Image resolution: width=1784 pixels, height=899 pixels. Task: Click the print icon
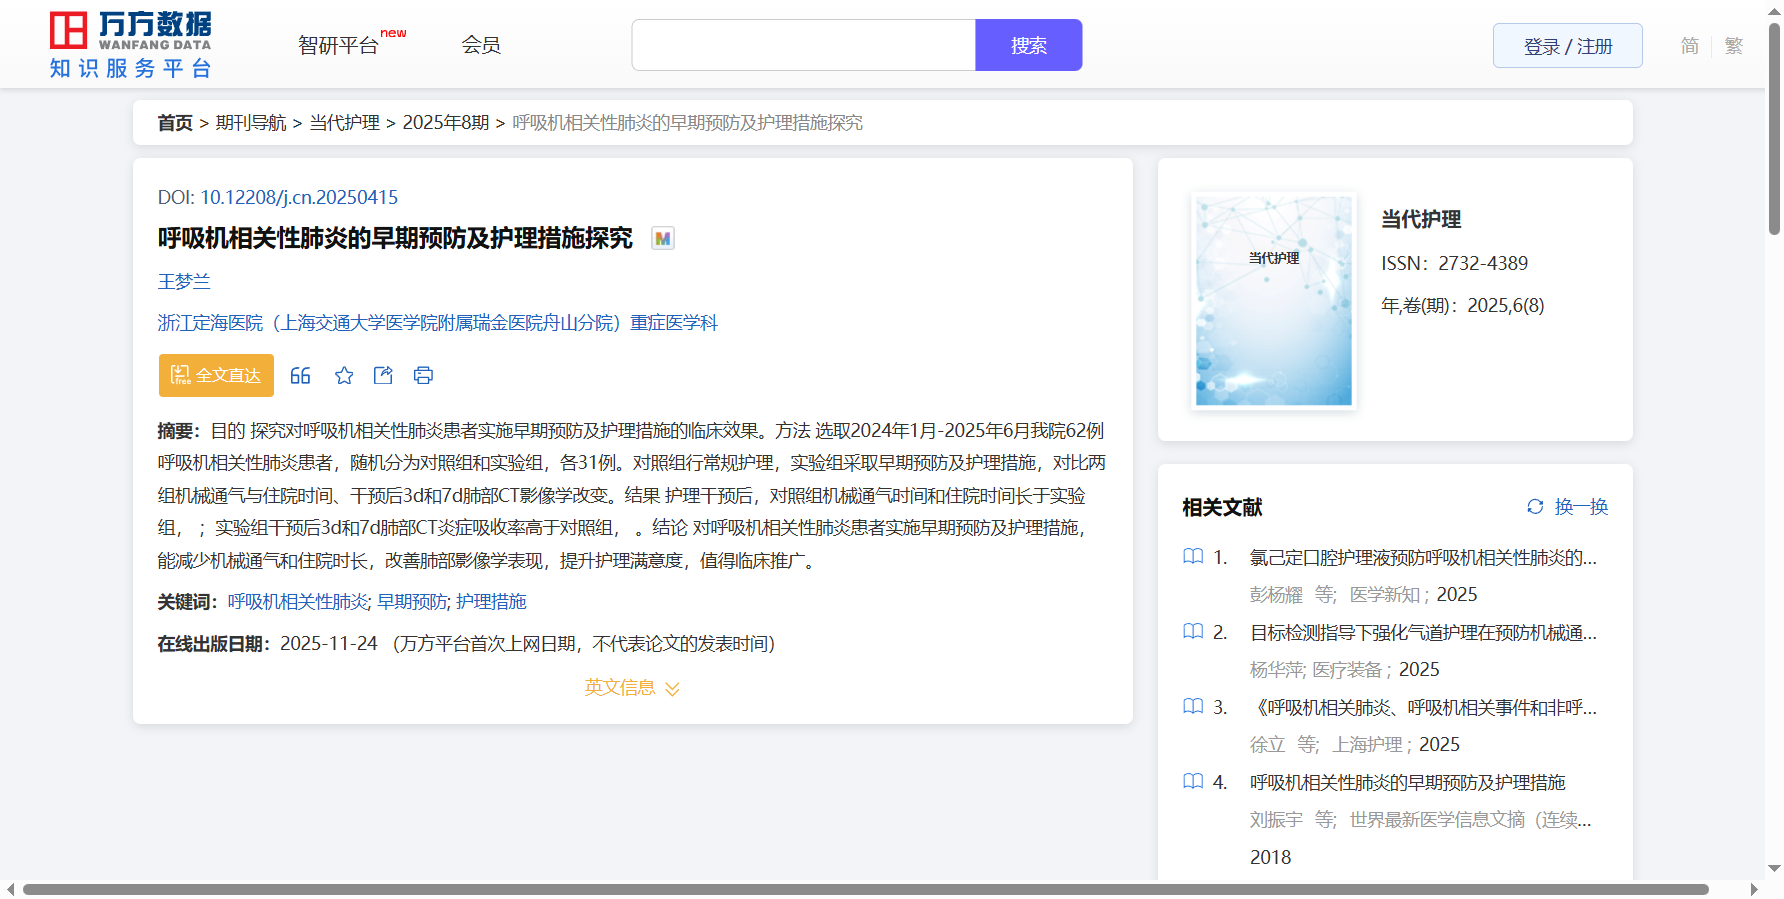[x=423, y=376]
